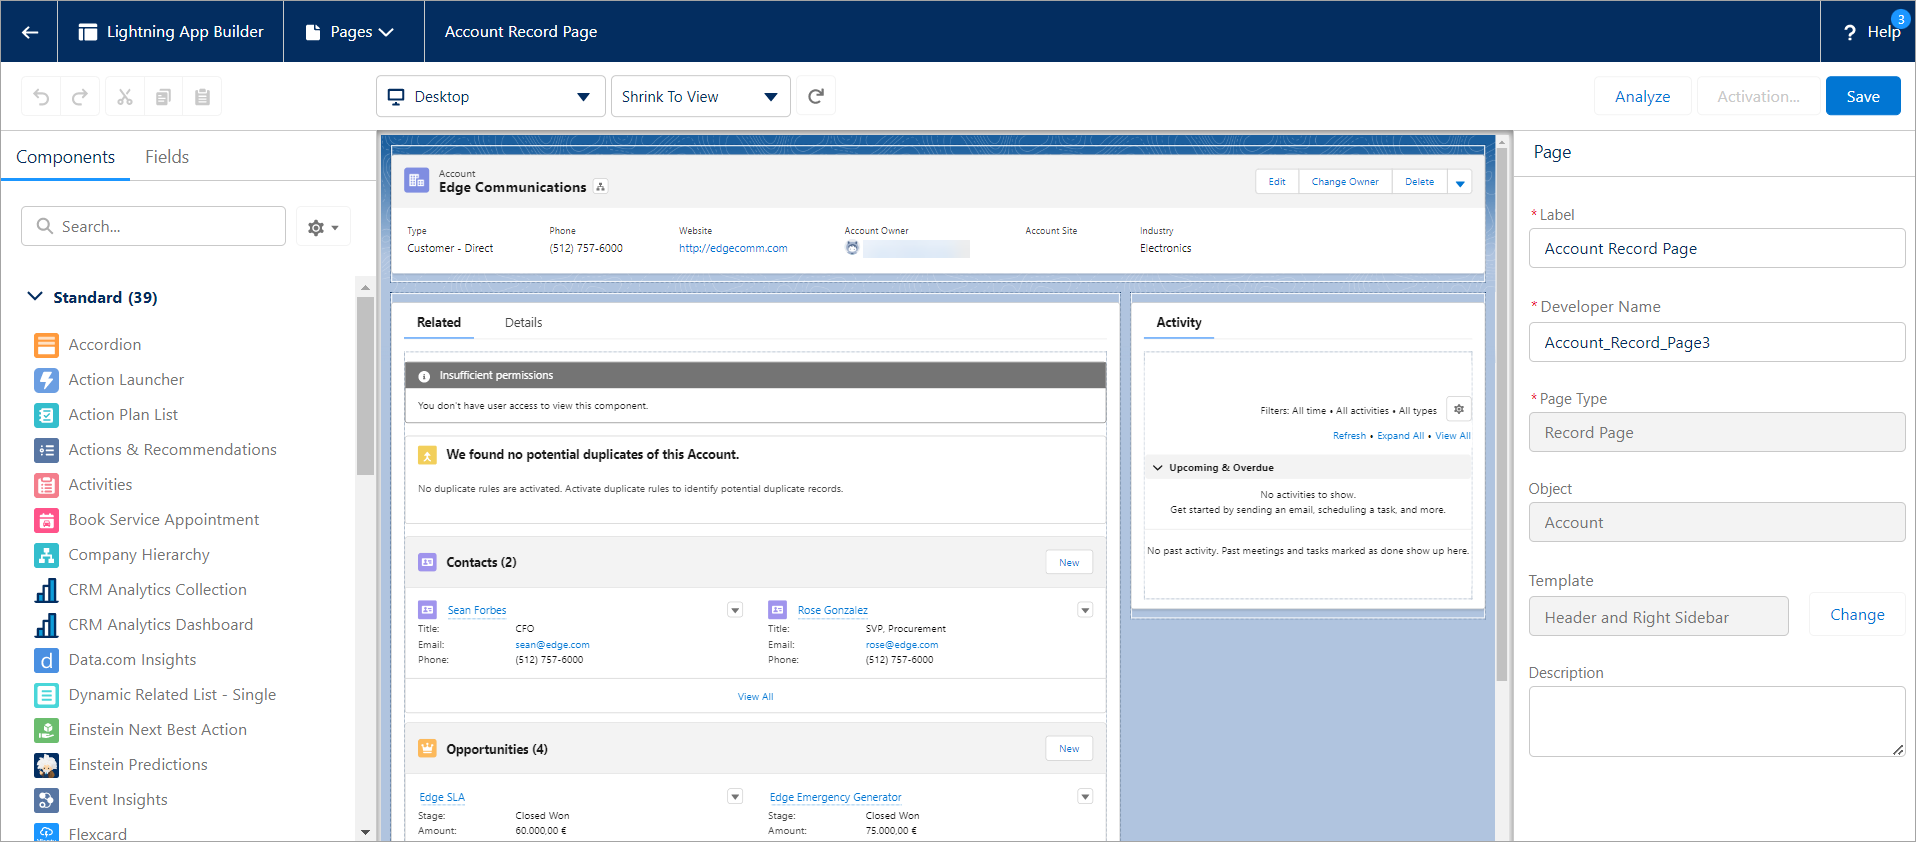
Task: Select the Details tab on canvas
Action: pos(523,322)
